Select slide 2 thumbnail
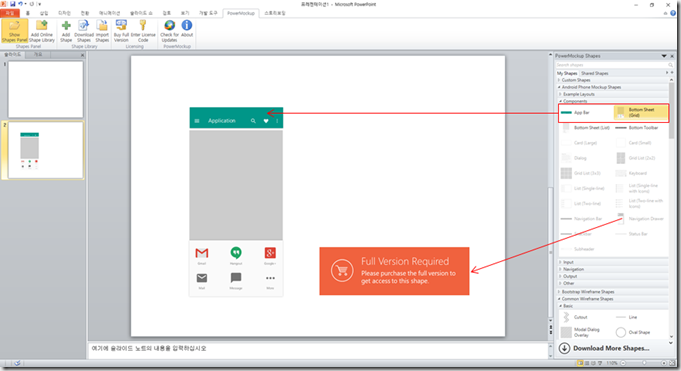Screen dimensions: 681x371 point(46,150)
